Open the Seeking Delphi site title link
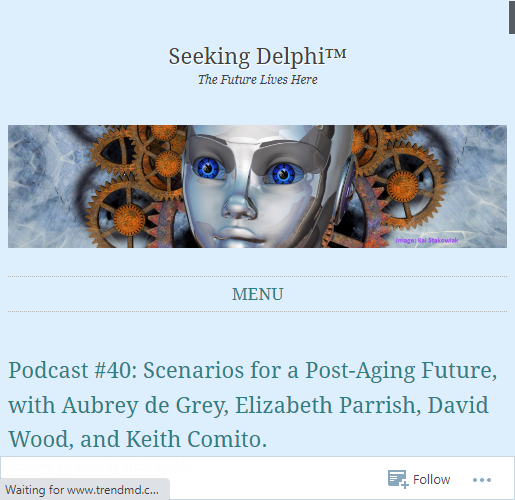515x500 pixels. 257,56
